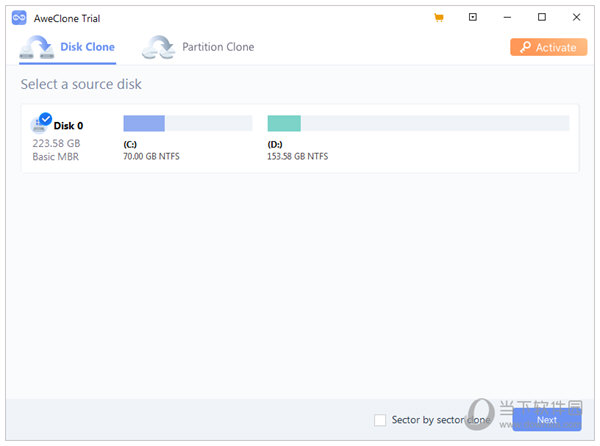Click the Basic MBR disk type text
Viewport: 600px width, 446px height.
click(55, 157)
